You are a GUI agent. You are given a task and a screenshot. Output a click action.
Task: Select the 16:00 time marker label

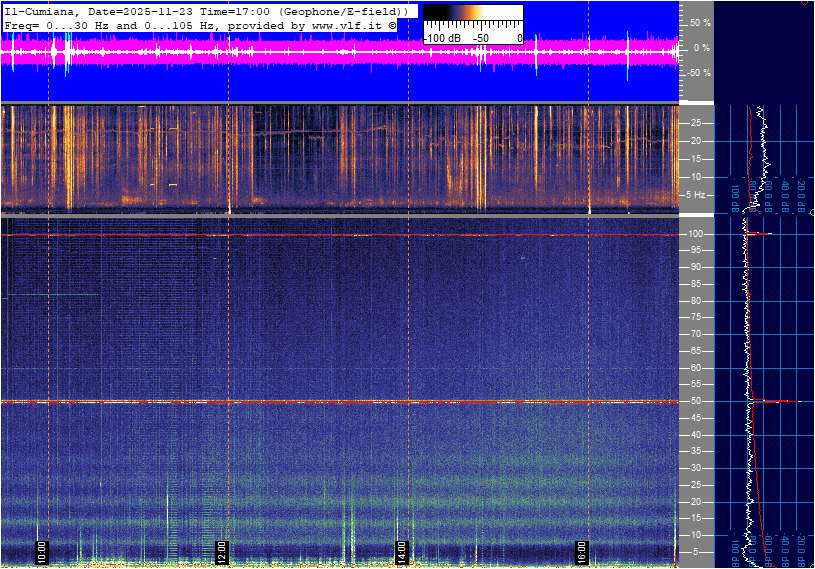(582, 551)
